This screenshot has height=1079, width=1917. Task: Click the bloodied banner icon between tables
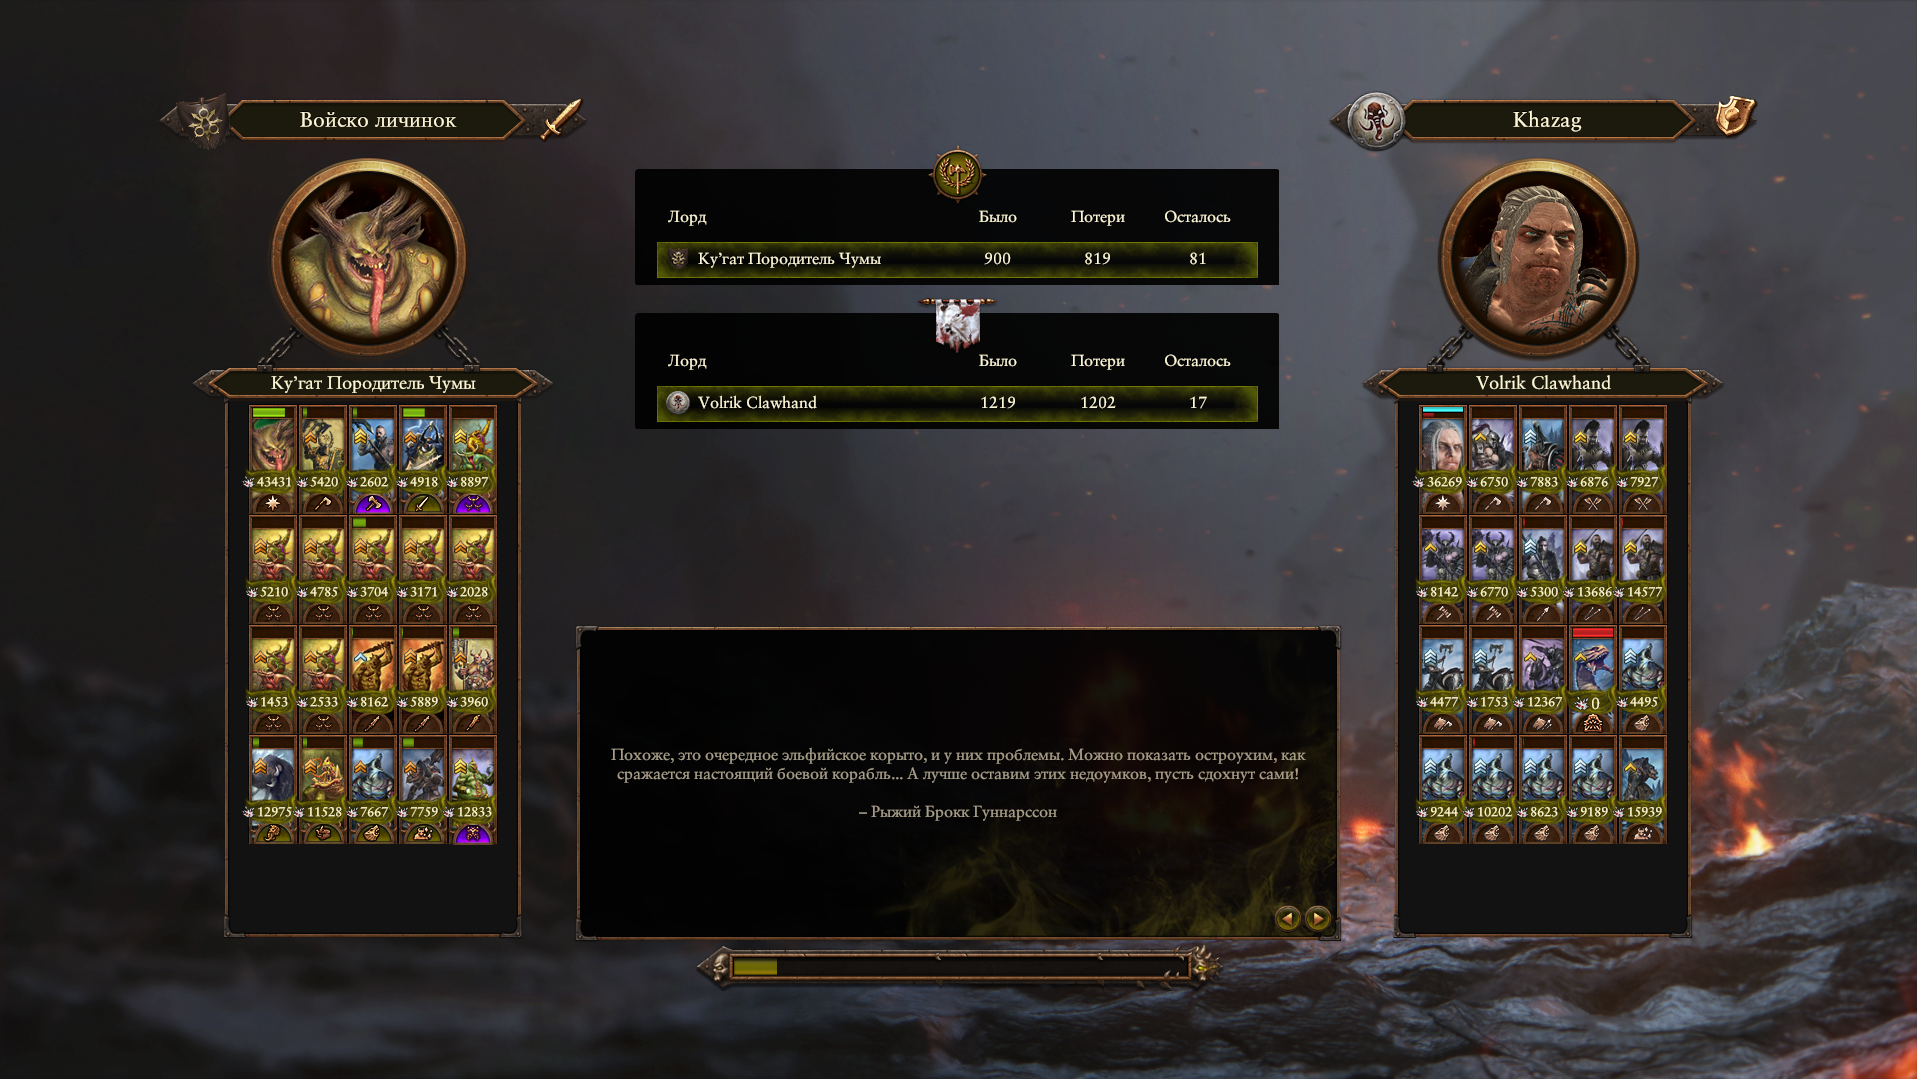point(957,324)
